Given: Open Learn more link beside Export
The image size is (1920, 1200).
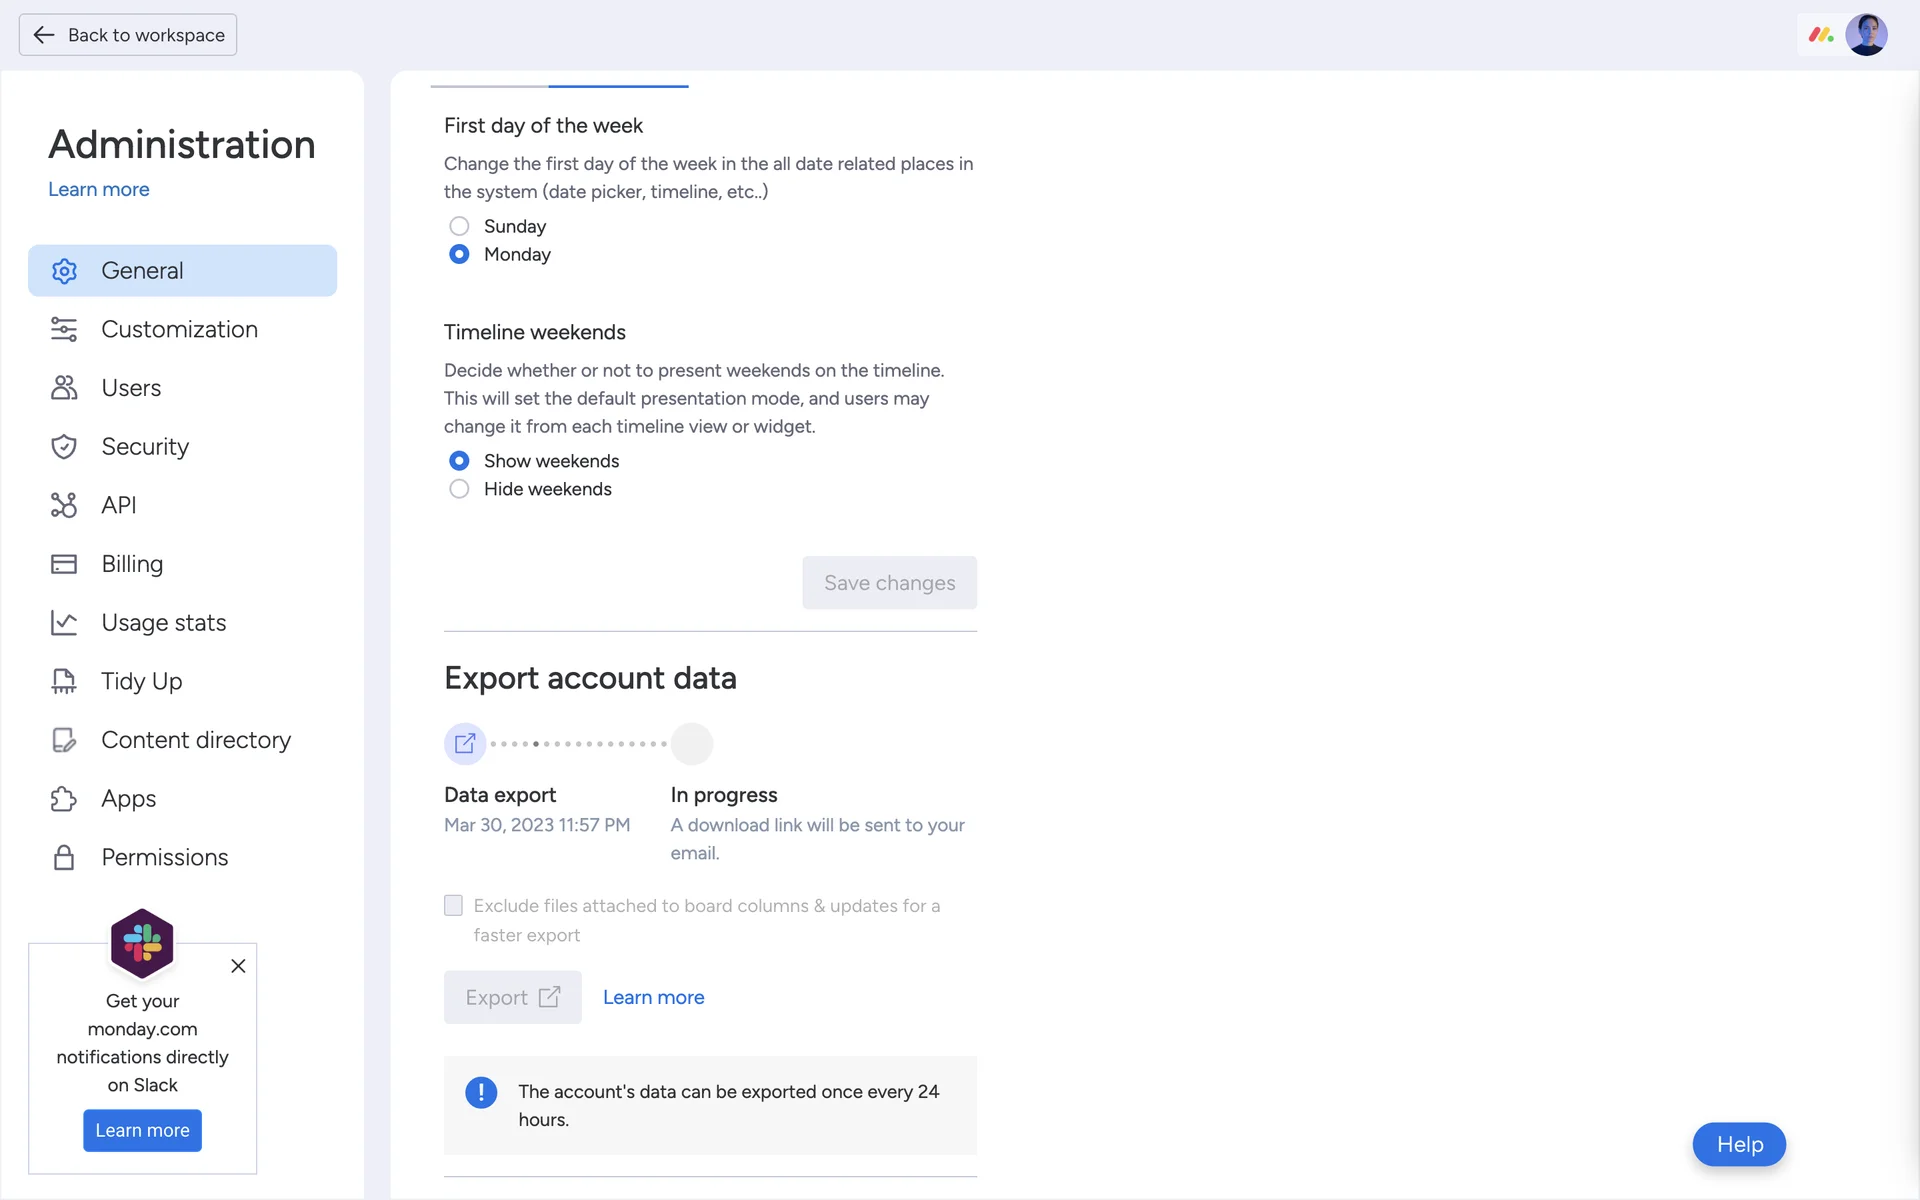Looking at the screenshot, I should click(653, 997).
